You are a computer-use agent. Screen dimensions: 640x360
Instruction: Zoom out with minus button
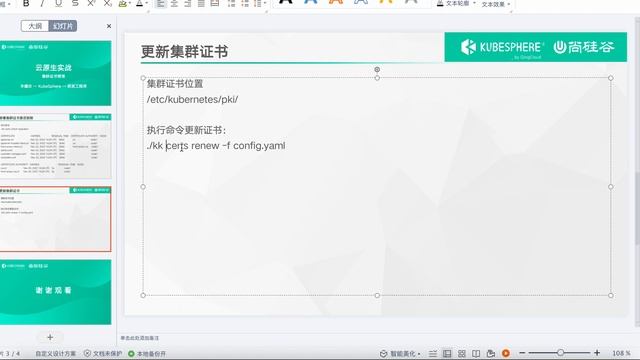[522, 353]
